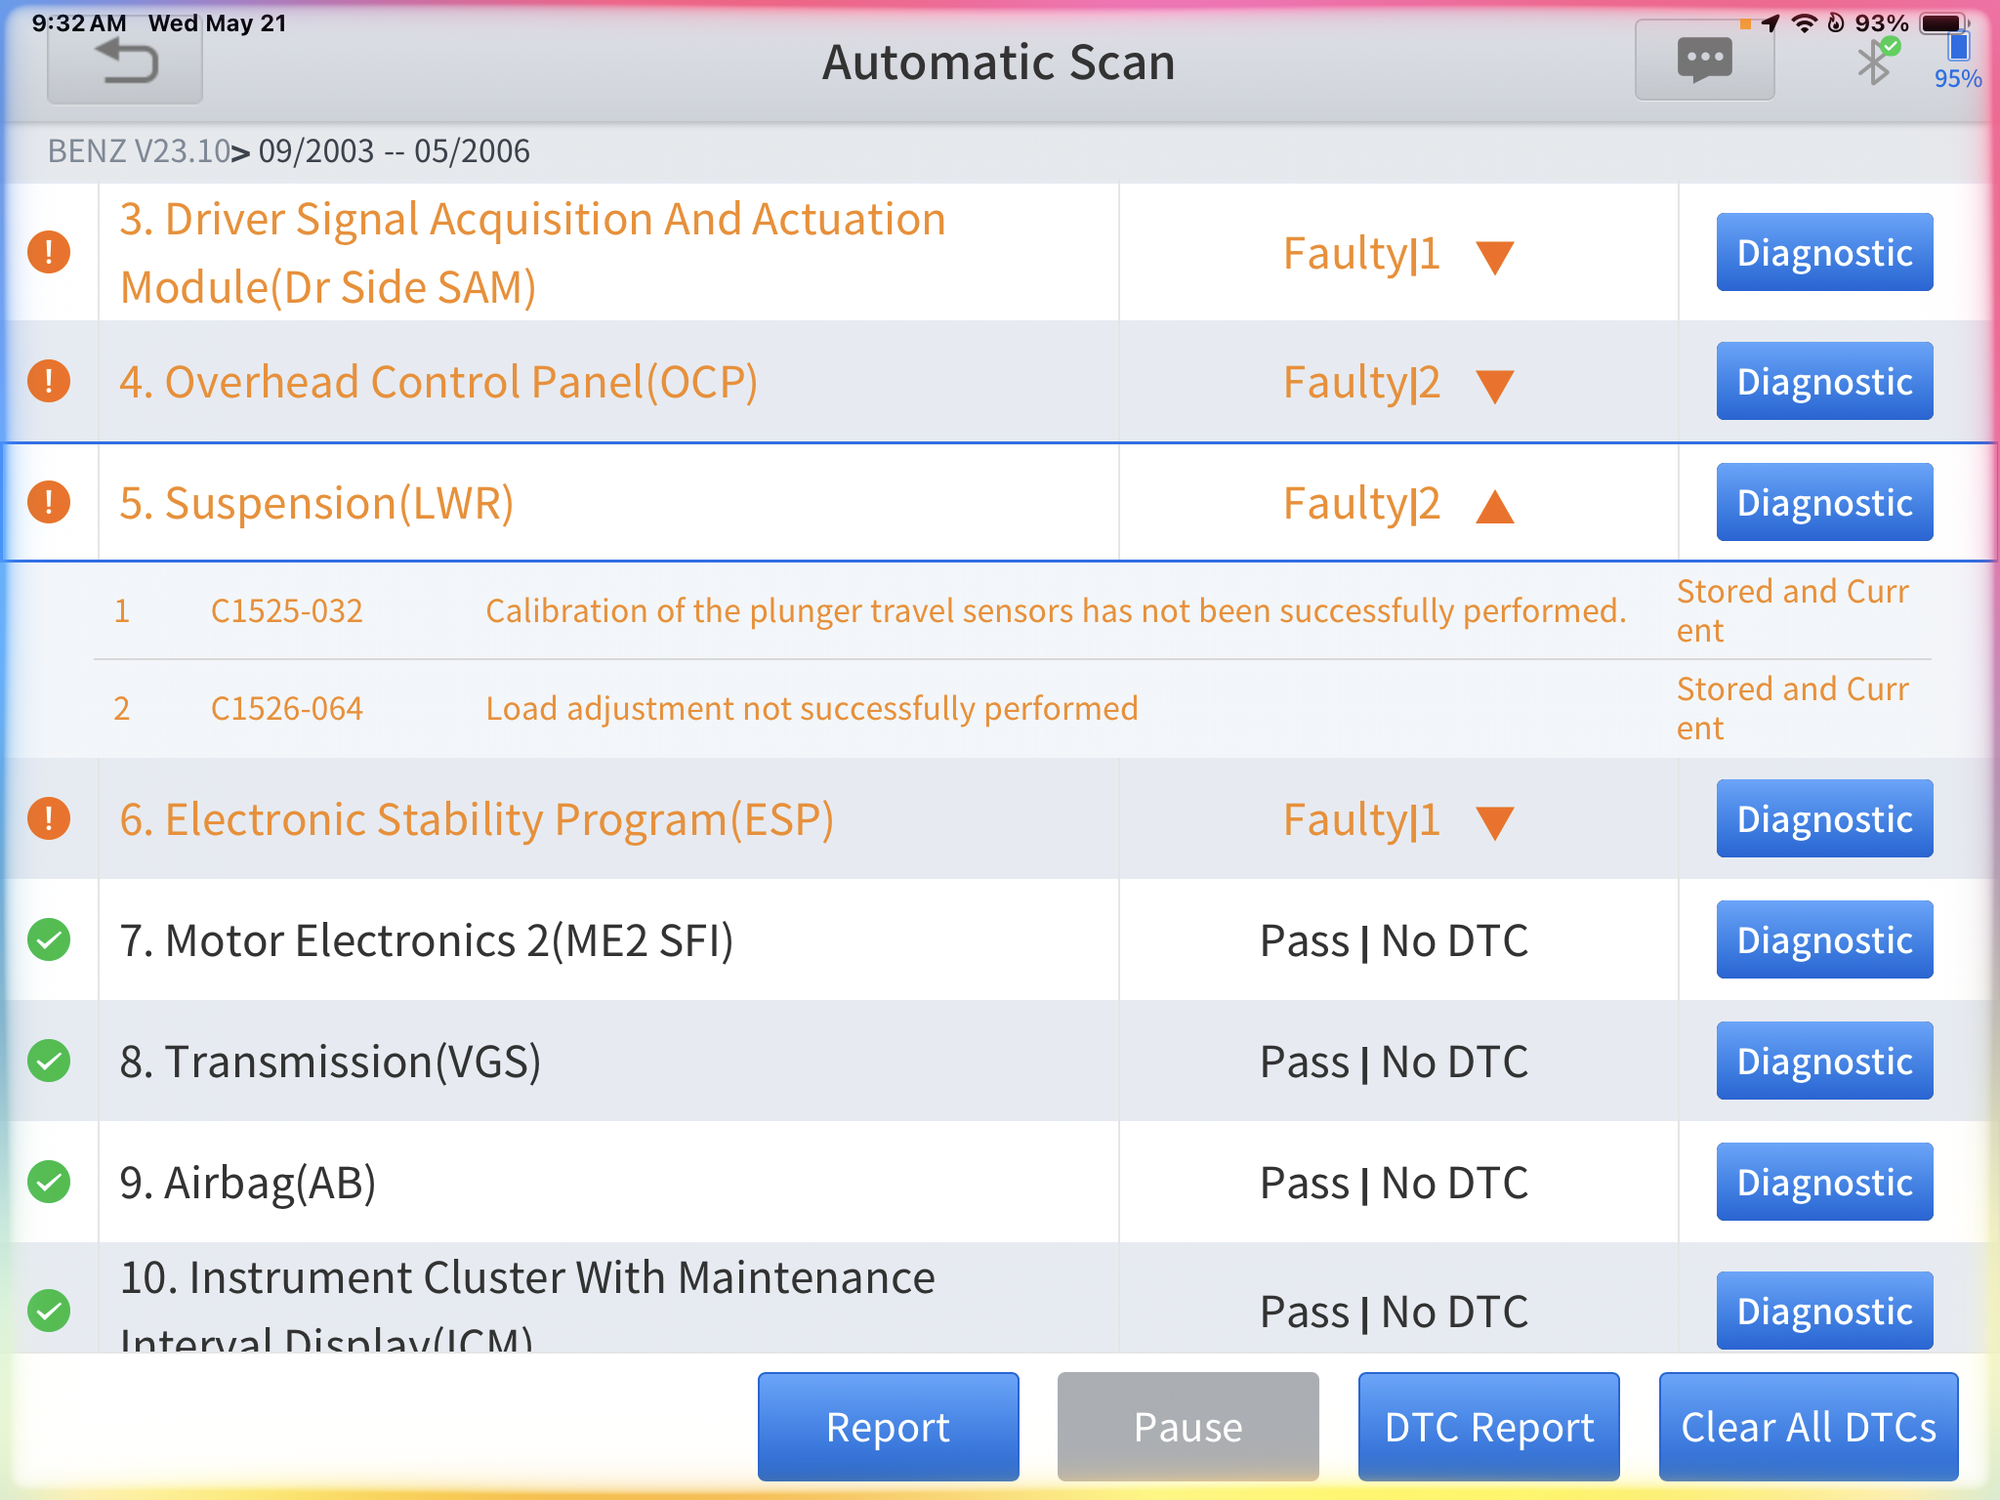Tap the VCI battery 95% indicator
2000x1500 pixels.
click(1957, 62)
